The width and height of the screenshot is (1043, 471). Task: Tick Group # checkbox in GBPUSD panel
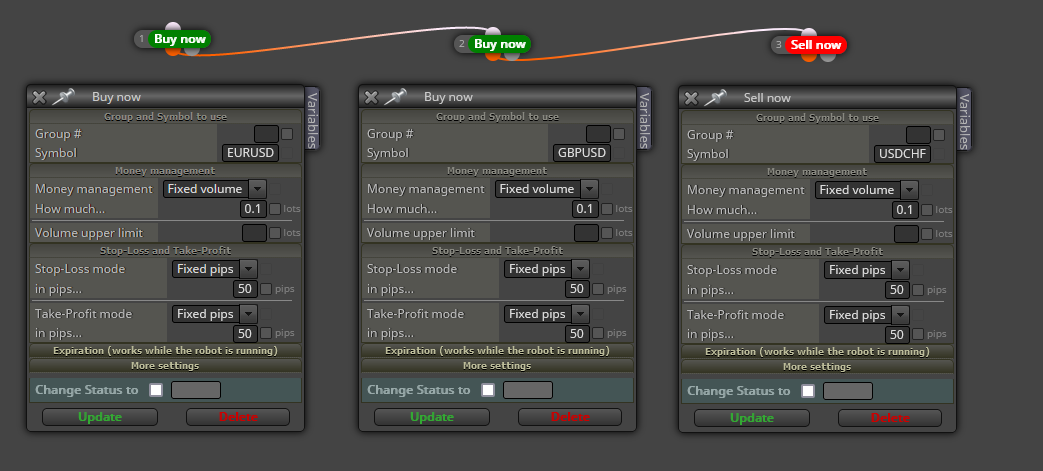pyautogui.click(x=619, y=134)
